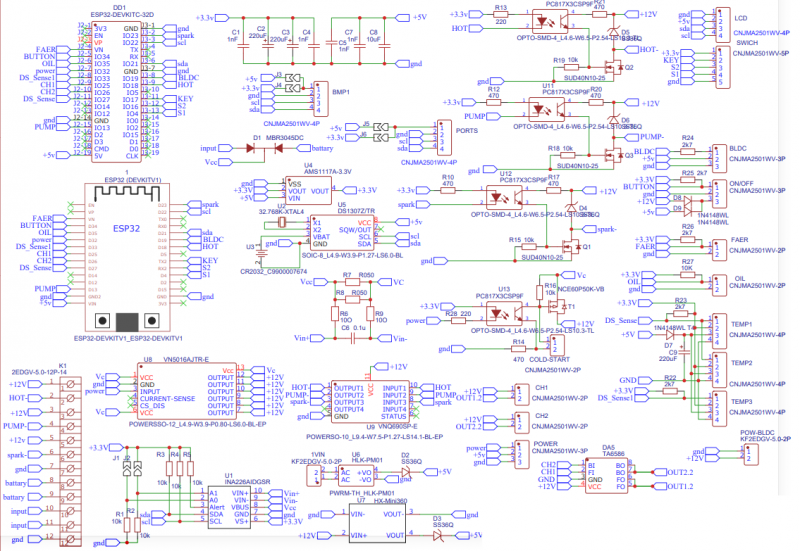Click the 32.768K crystal oscillator symbol
800x551 pixels.
click(x=284, y=223)
